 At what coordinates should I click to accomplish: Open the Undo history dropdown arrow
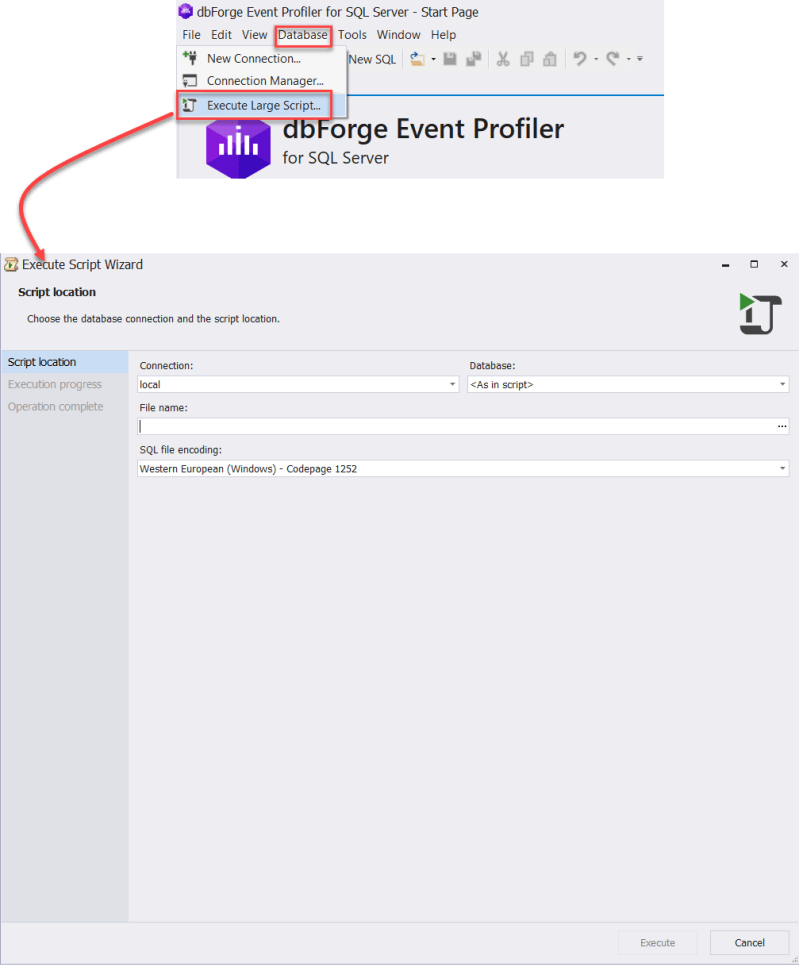[596, 59]
